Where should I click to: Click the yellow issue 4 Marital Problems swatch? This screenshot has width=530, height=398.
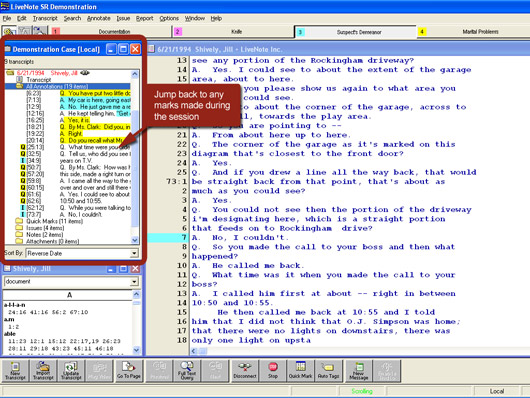(x=421, y=32)
